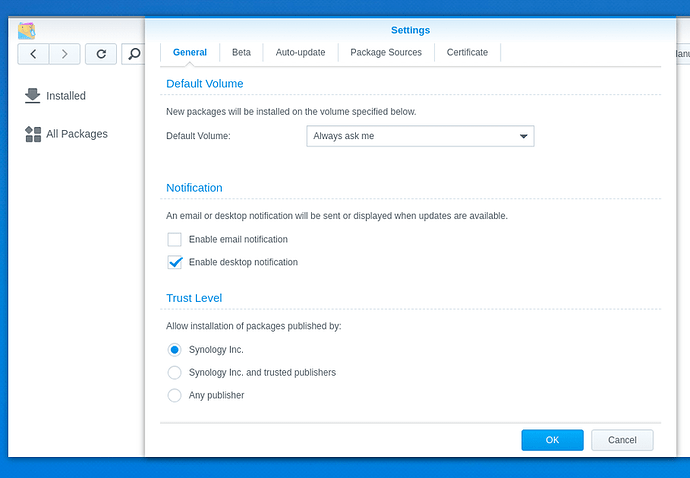690x478 pixels.
Task: Open the Default Volume dropdown
Action: pyautogui.click(x=420, y=136)
